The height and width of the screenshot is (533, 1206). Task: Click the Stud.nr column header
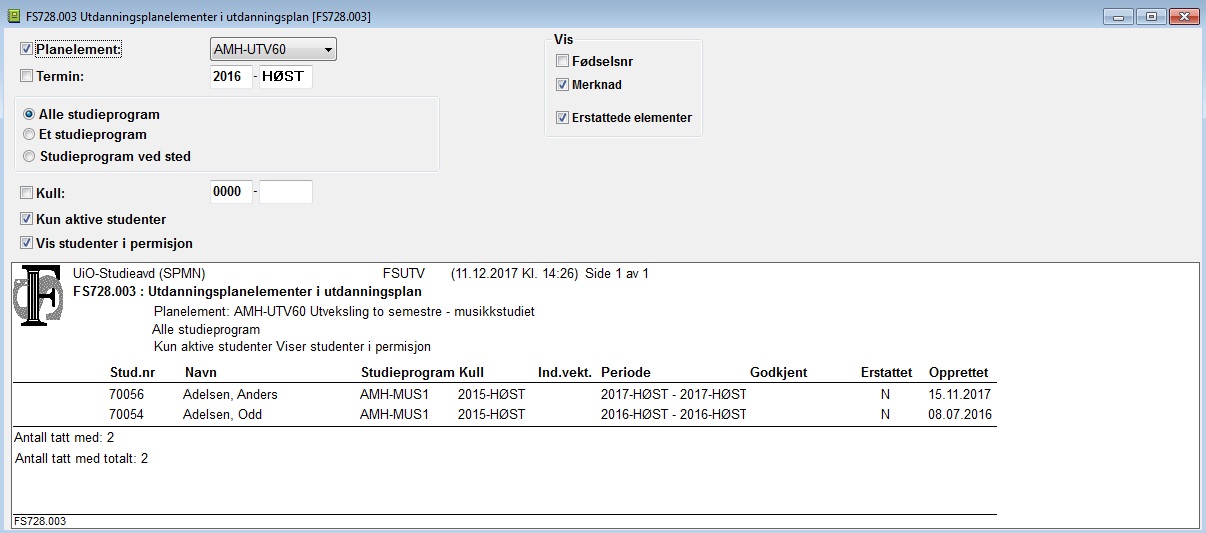132,373
